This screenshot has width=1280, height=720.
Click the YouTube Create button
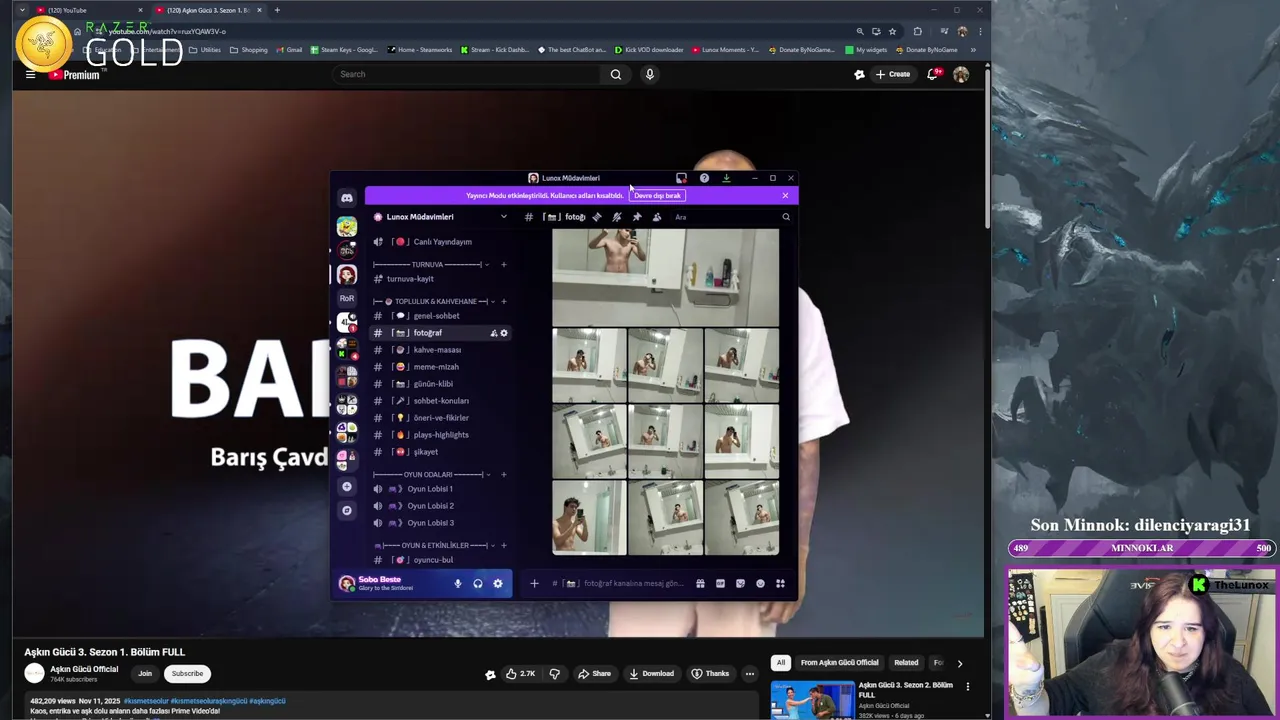[893, 74]
